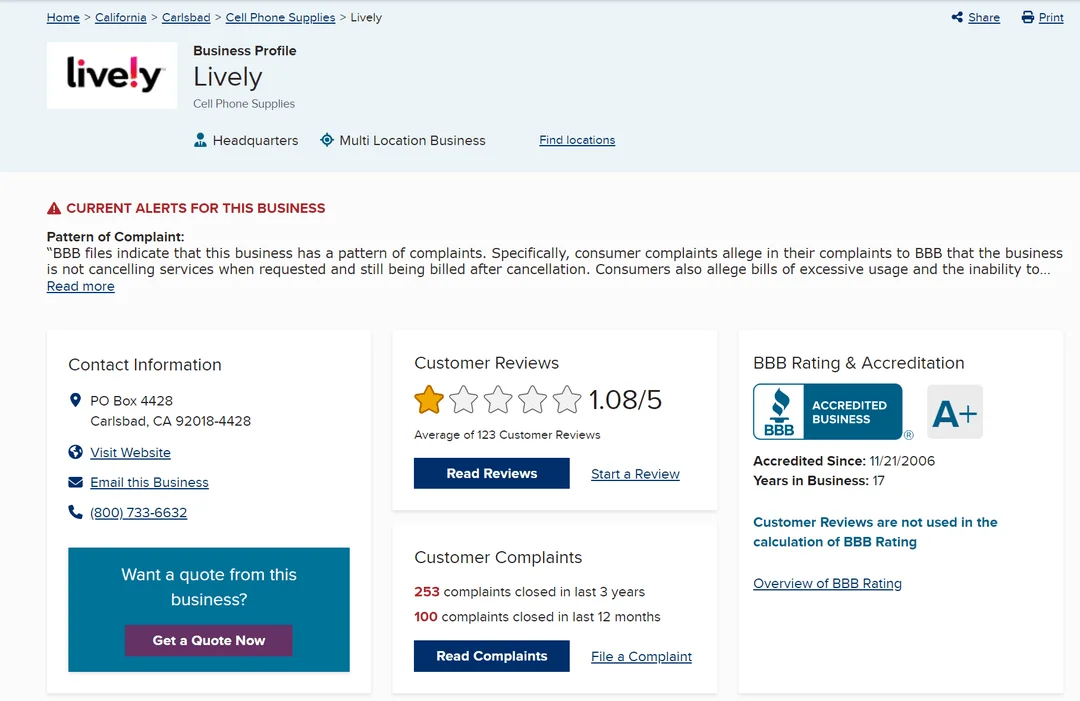Click 'Multi Location Business' label
Viewport: 1080px width, 701px height.
point(412,140)
